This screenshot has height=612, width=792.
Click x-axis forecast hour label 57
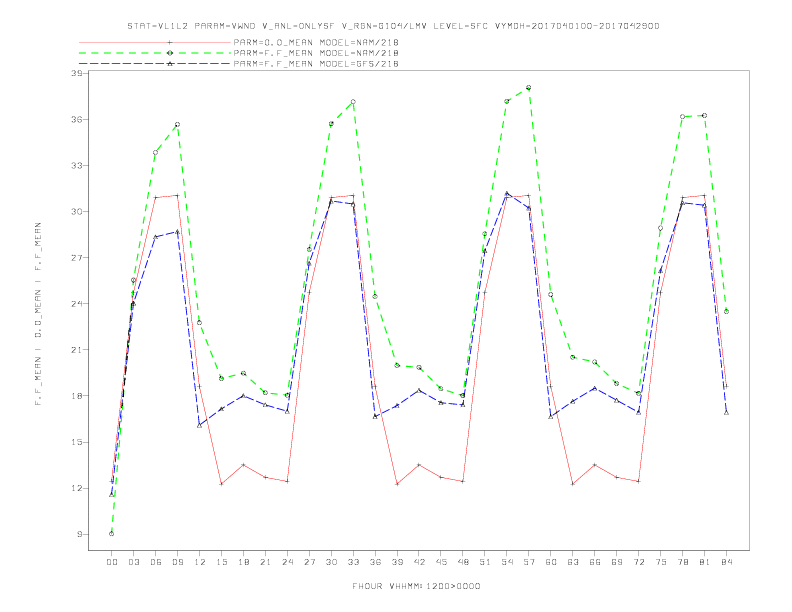529,562
